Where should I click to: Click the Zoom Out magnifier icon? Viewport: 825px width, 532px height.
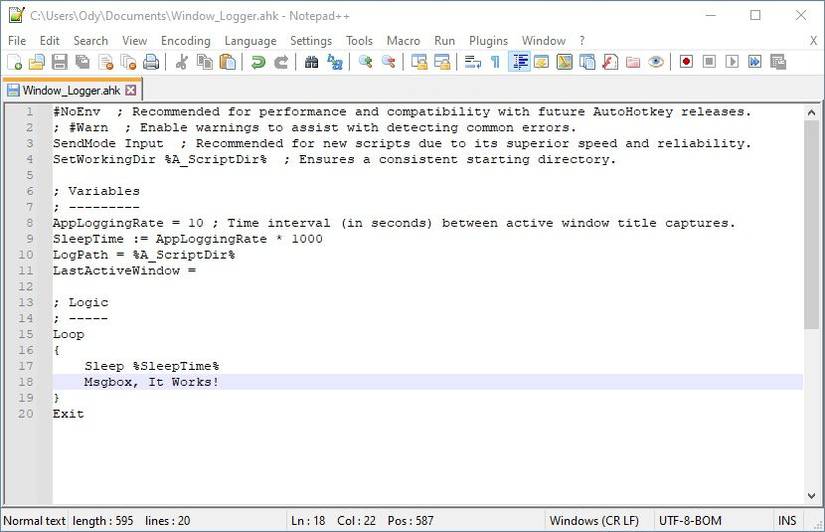click(x=388, y=62)
